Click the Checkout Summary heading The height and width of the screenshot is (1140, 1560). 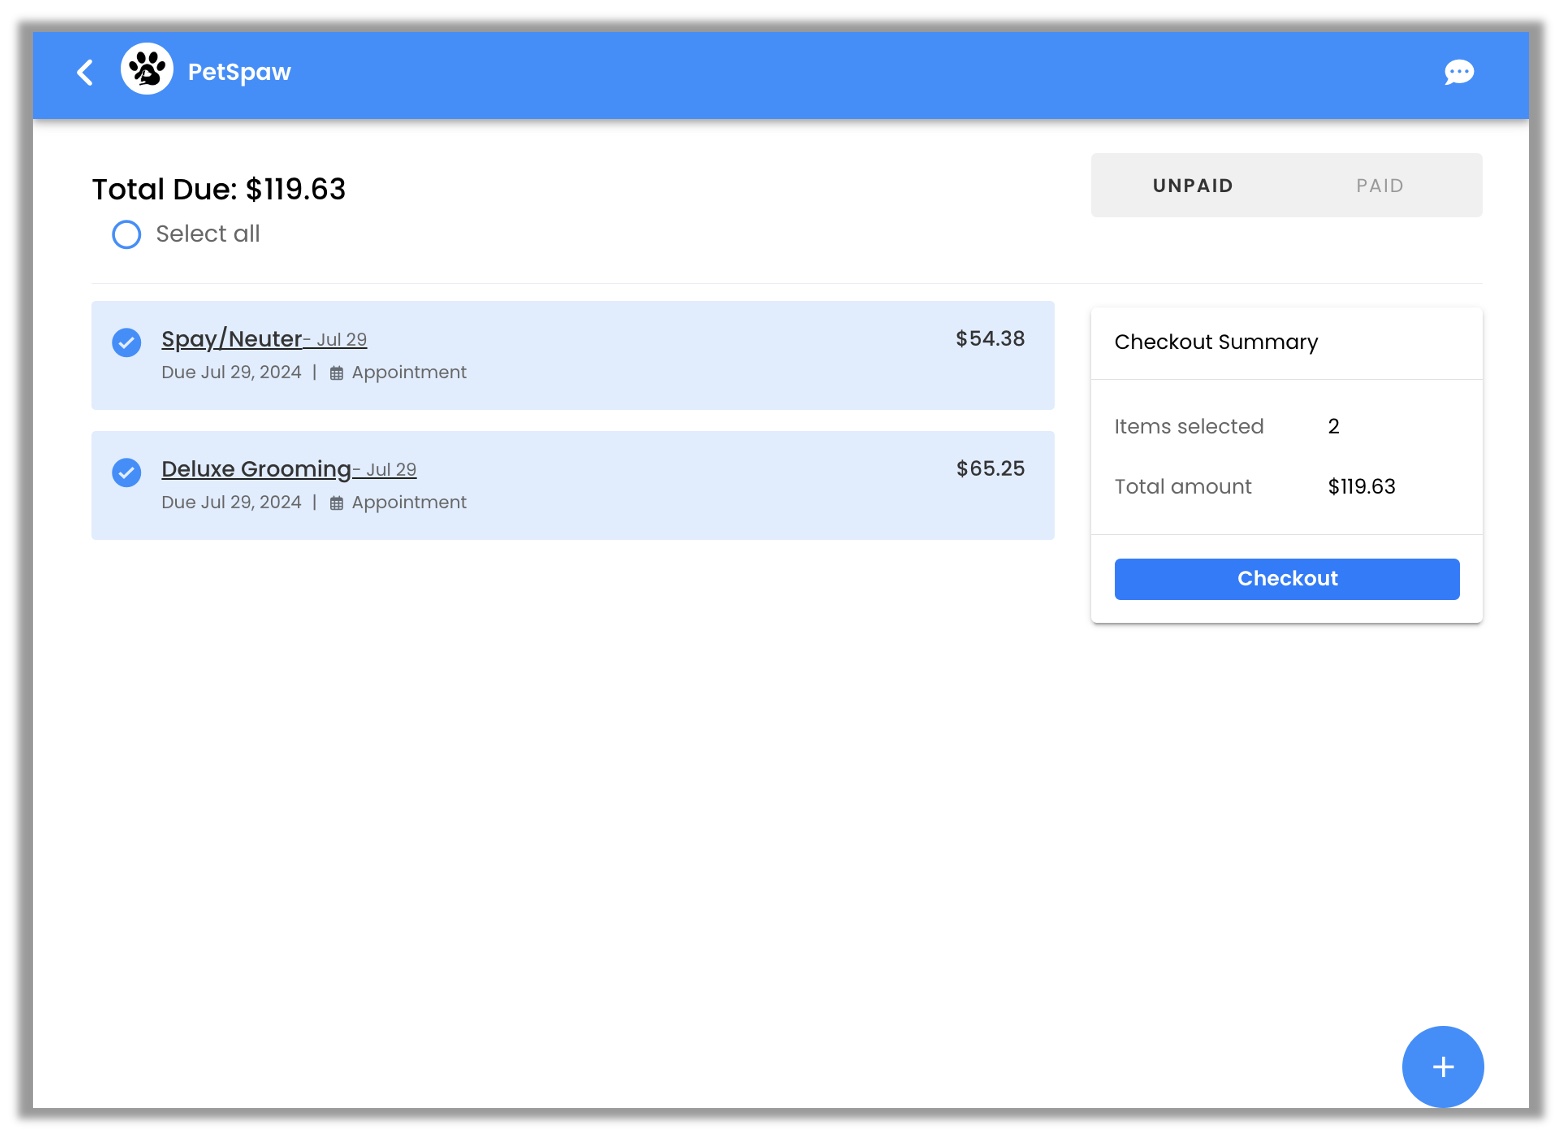click(1216, 342)
